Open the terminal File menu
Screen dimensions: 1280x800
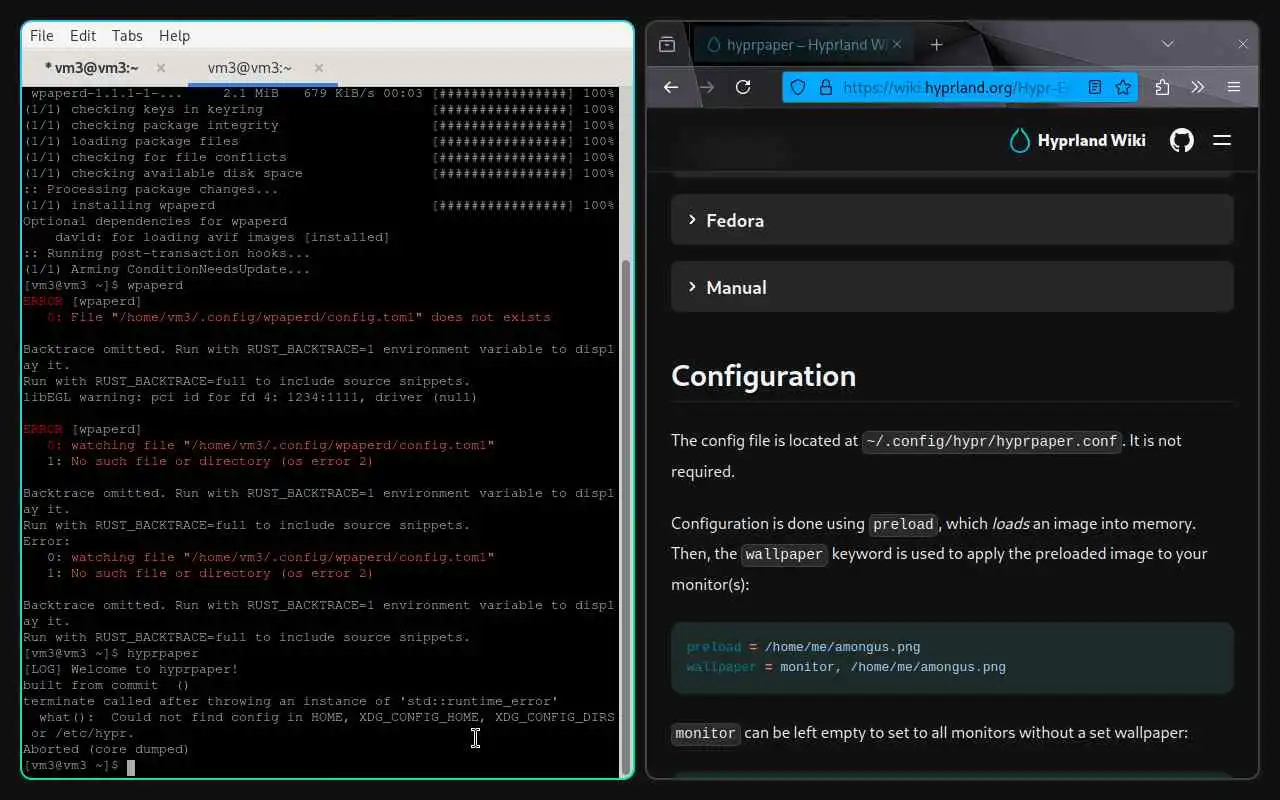(42, 35)
